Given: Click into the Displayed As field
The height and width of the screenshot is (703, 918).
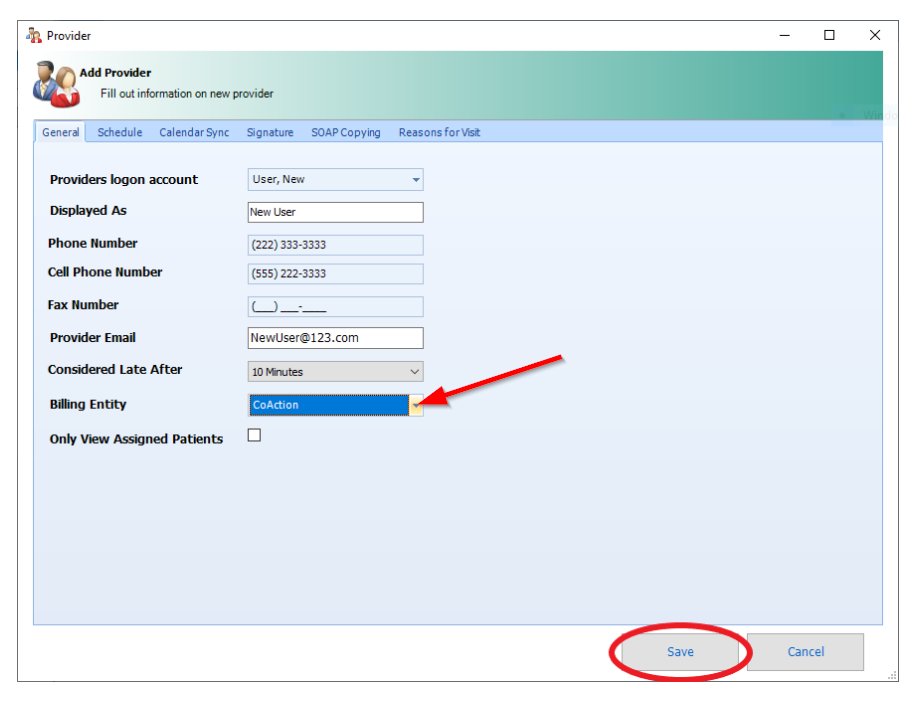Looking at the screenshot, I should (x=335, y=212).
